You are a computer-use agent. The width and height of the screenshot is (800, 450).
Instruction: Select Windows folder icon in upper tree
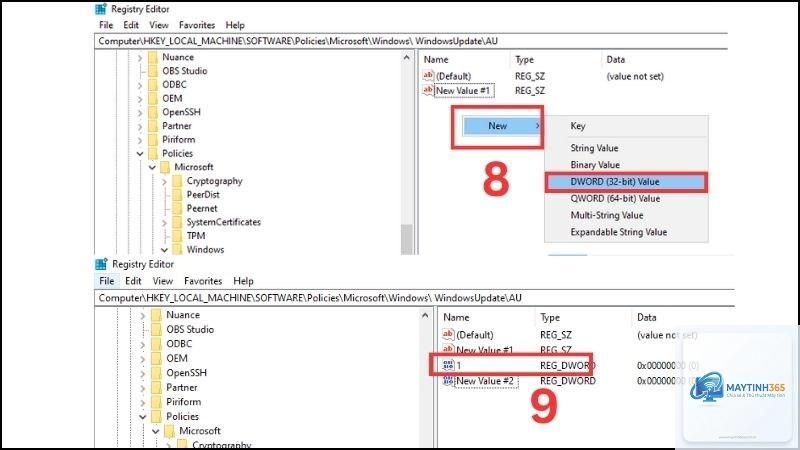177,250
